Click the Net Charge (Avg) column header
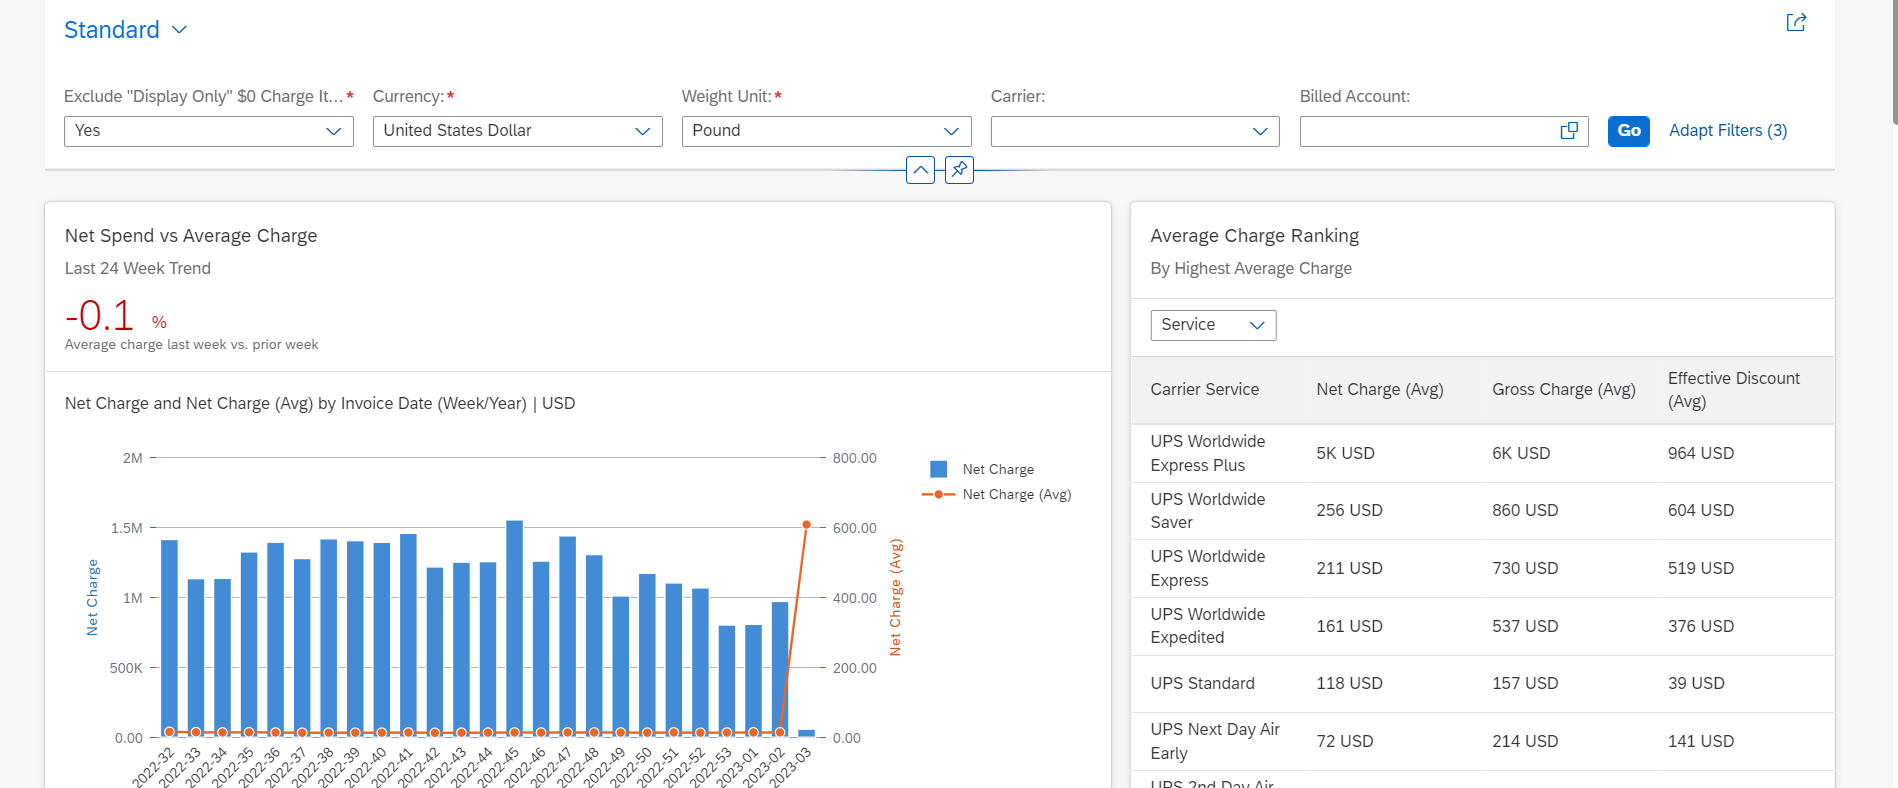This screenshot has height=788, width=1898. pos(1380,390)
